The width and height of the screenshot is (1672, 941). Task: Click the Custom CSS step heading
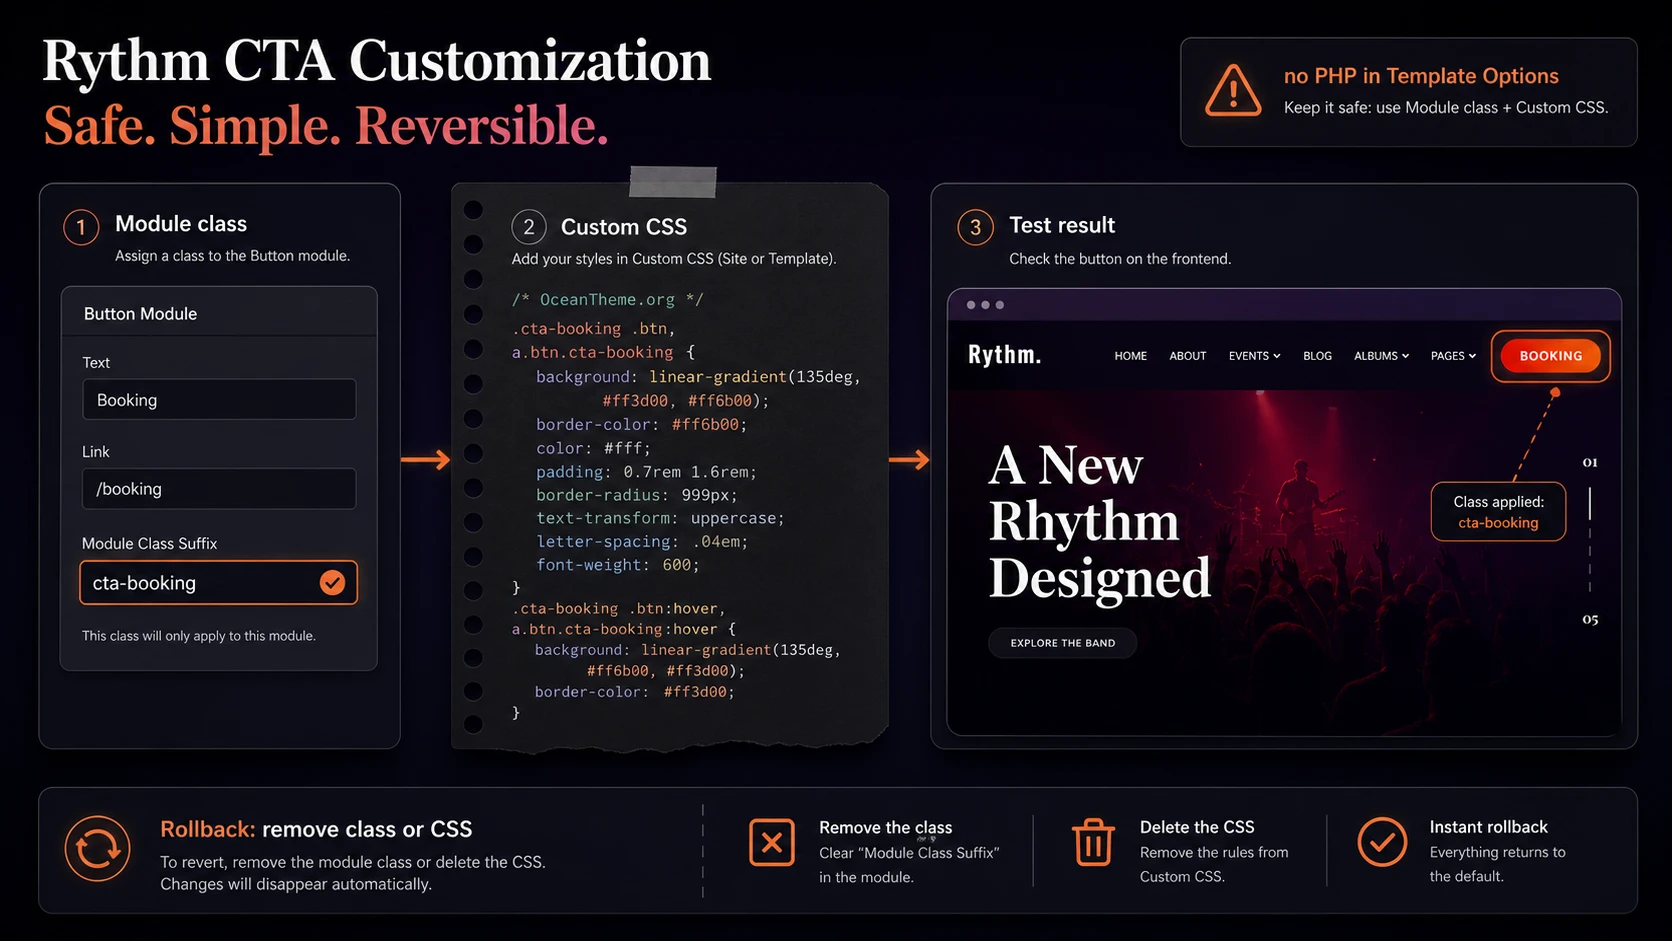click(624, 227)
